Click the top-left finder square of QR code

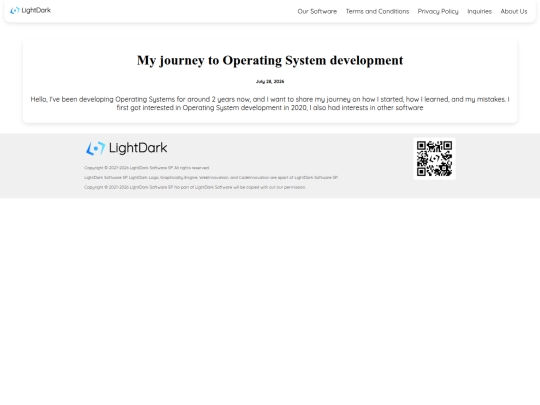point(421,146)
